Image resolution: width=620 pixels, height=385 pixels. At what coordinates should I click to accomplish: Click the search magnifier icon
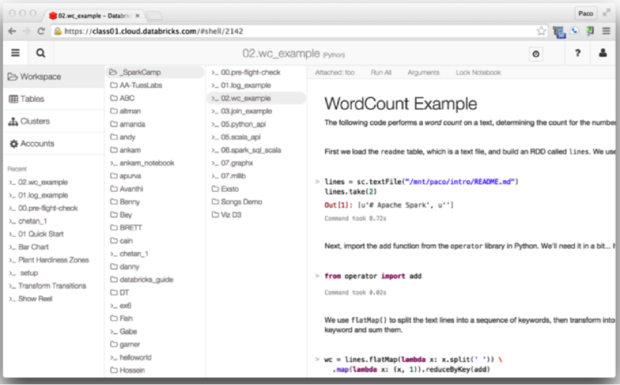[x=40, y=53]
